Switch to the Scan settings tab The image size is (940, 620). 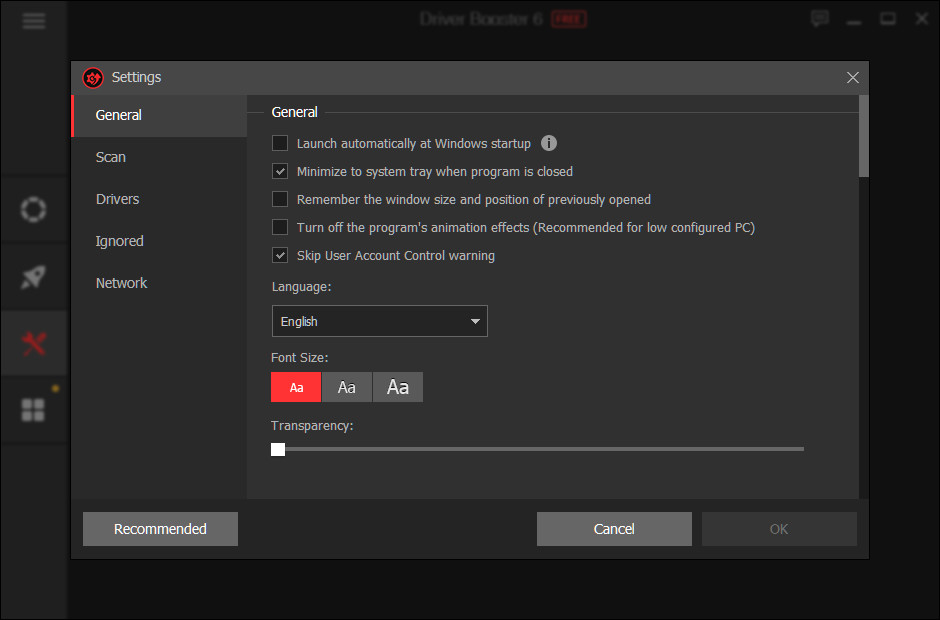pos(159,157)
